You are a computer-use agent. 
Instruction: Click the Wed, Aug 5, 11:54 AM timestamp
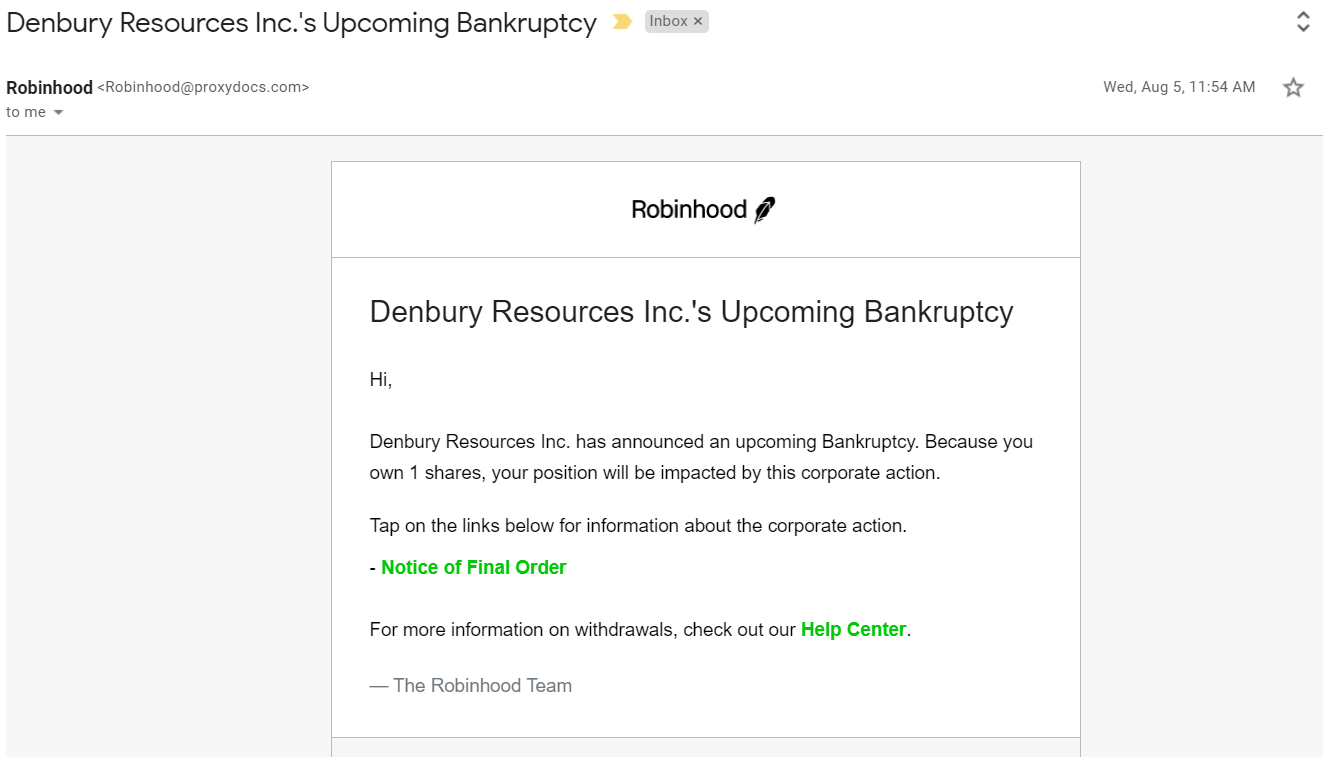point(1179,87)
